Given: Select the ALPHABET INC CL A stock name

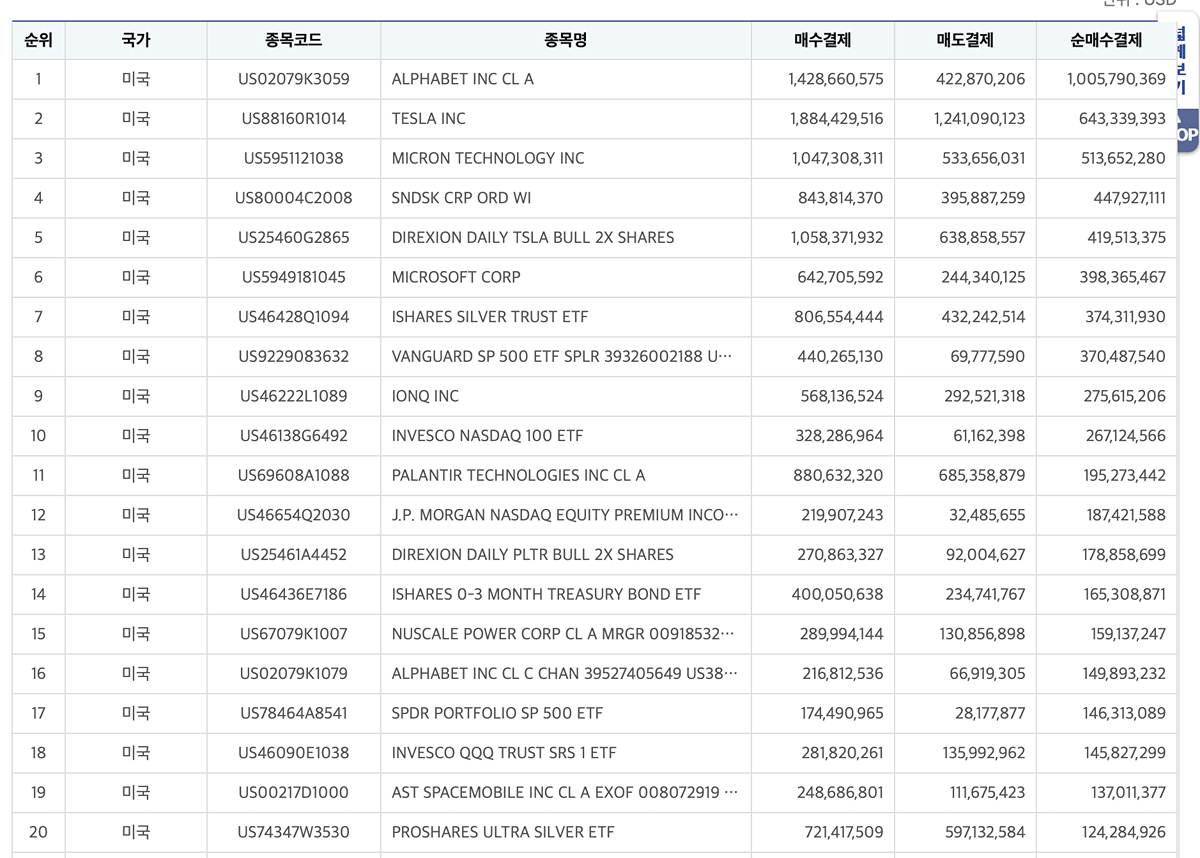Looking at the screenshot, I should 462,79.
